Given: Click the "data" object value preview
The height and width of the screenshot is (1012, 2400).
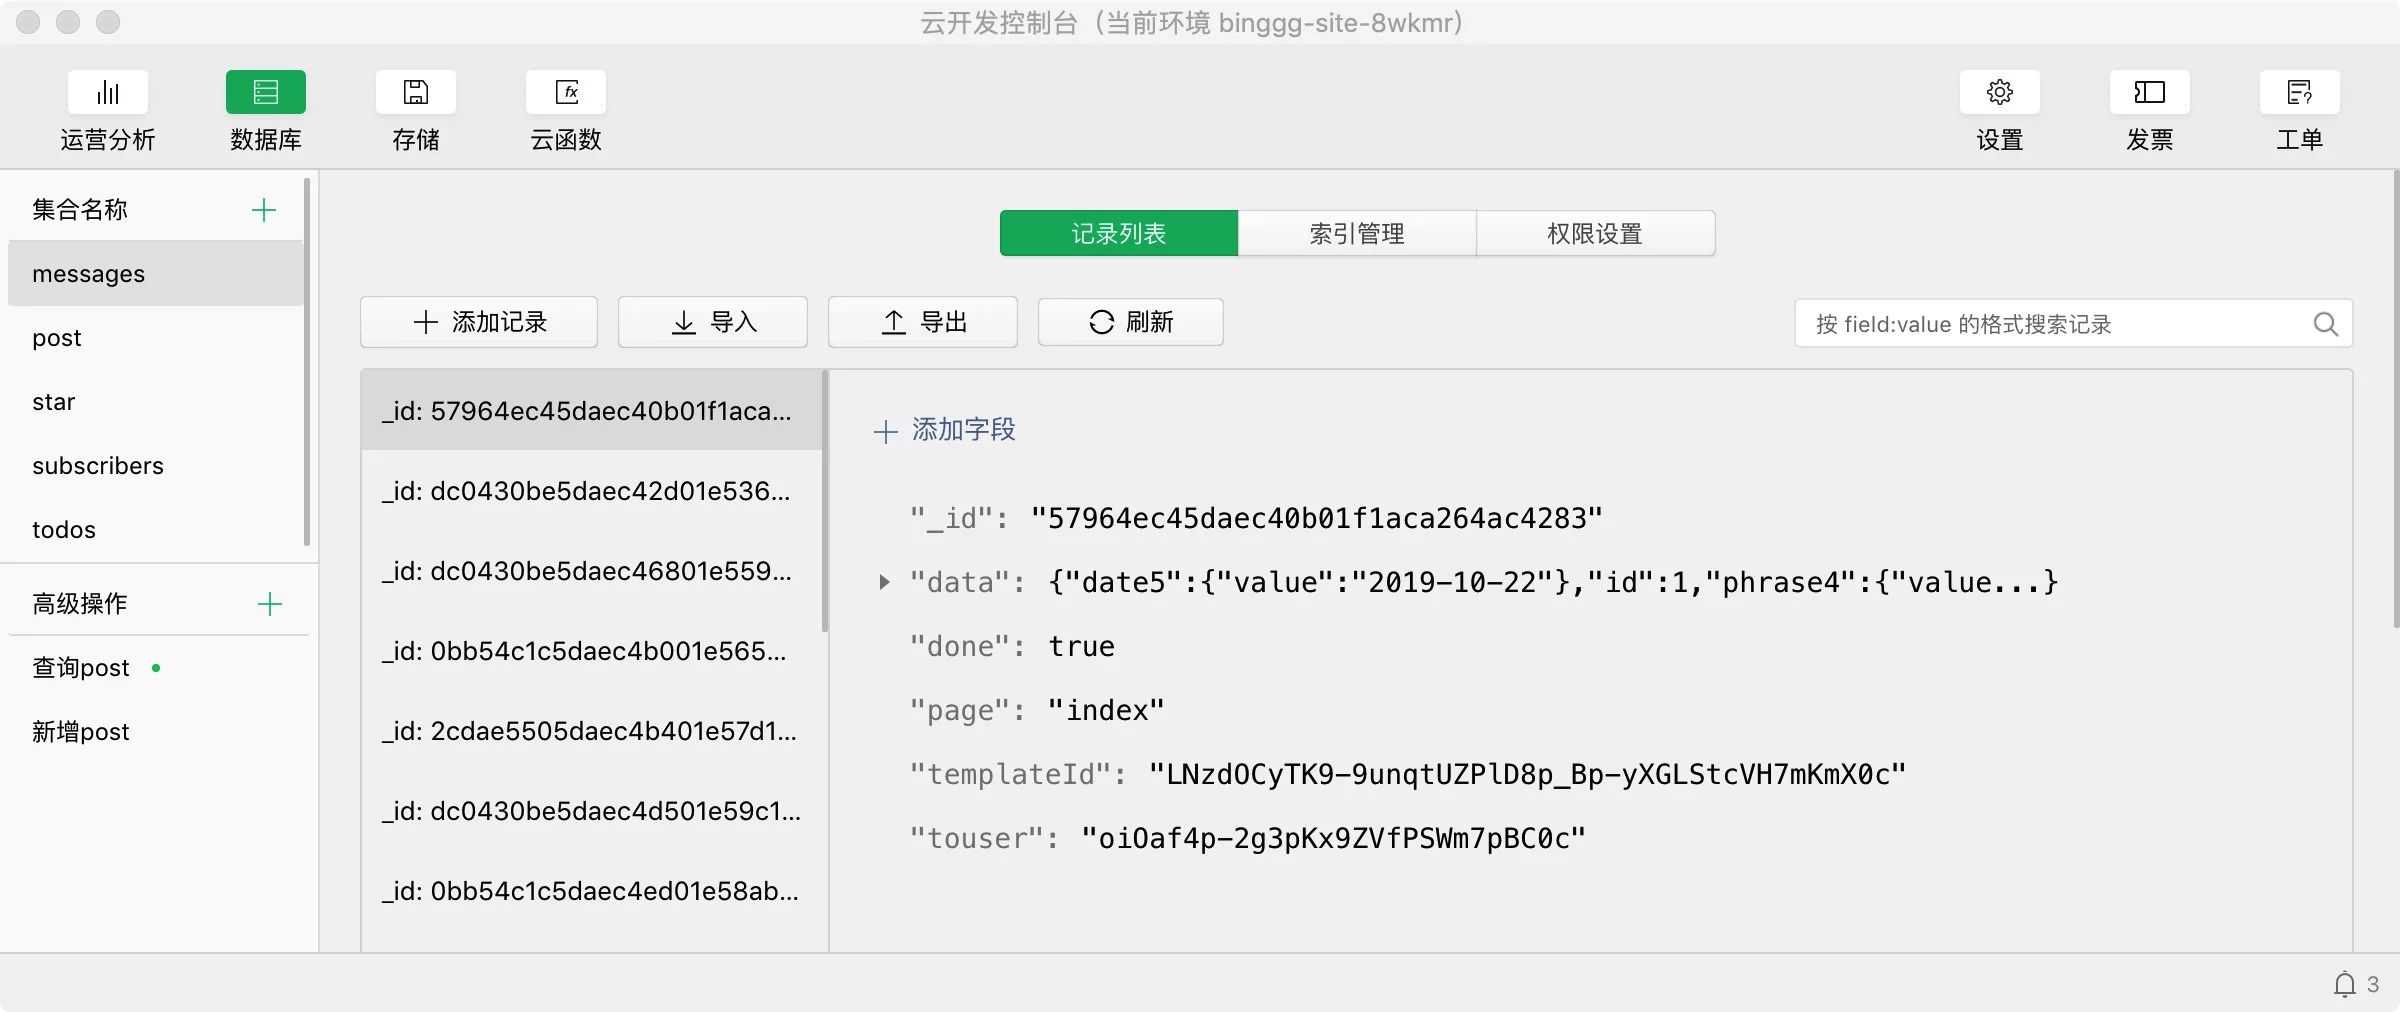Looking at the screenshot, I should pyautogui.click(x=1552, y=582).
